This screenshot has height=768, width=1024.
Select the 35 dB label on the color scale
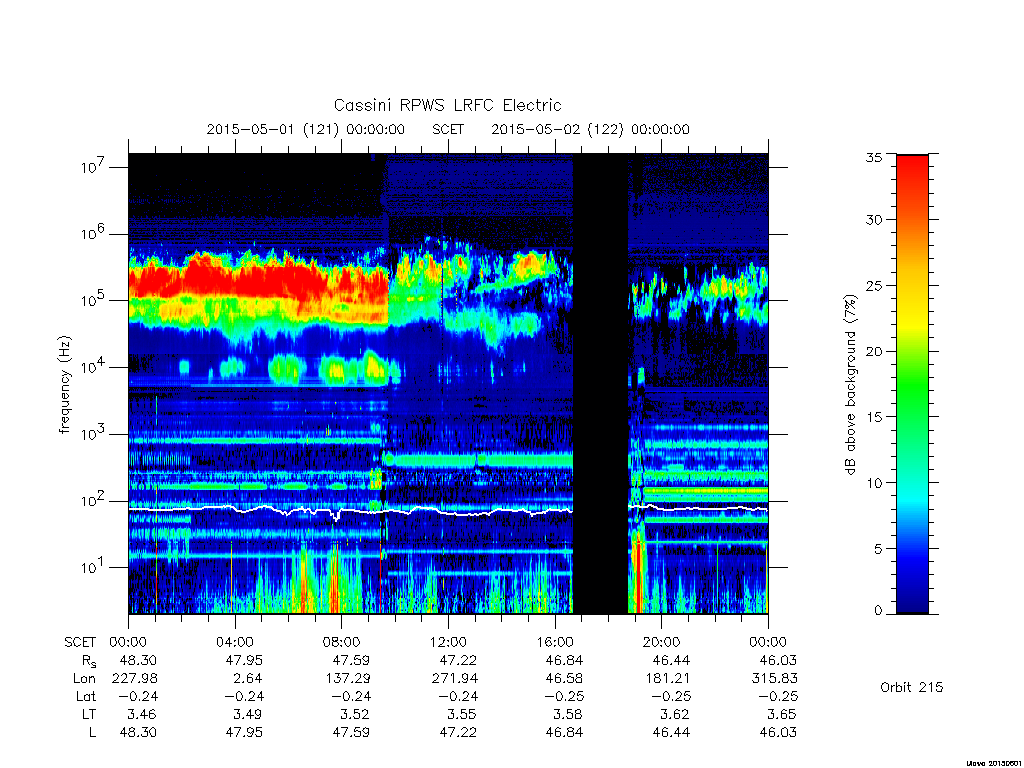[873, 158]
